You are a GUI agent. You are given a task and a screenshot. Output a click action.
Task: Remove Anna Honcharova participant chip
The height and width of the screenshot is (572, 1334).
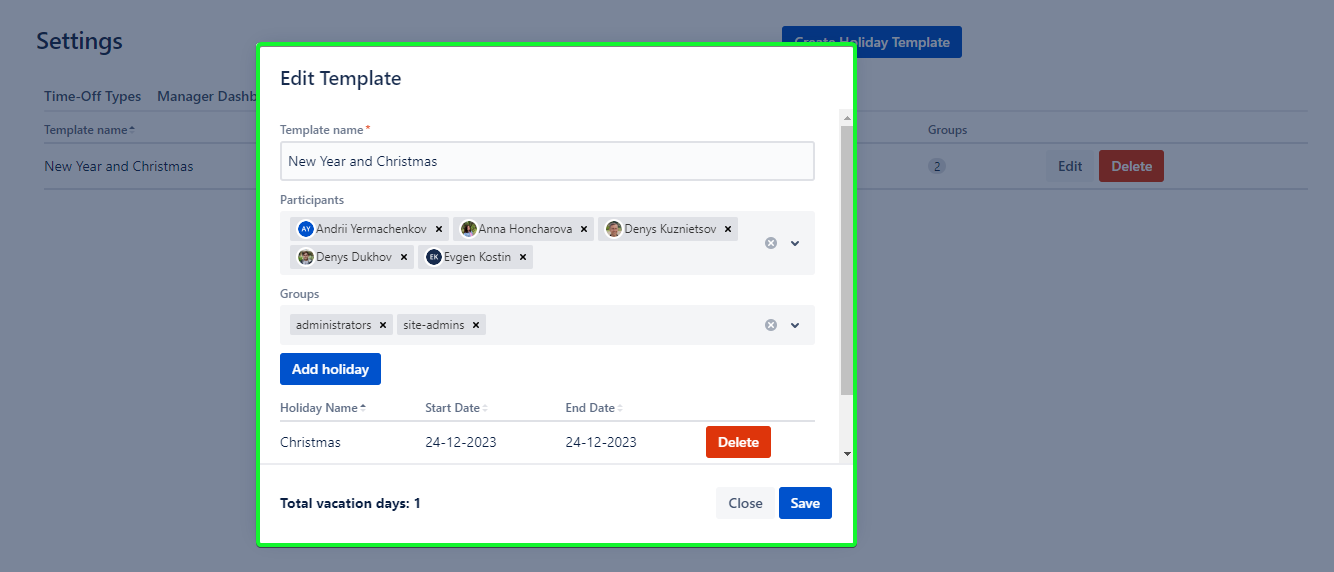[x=584, y=229]
